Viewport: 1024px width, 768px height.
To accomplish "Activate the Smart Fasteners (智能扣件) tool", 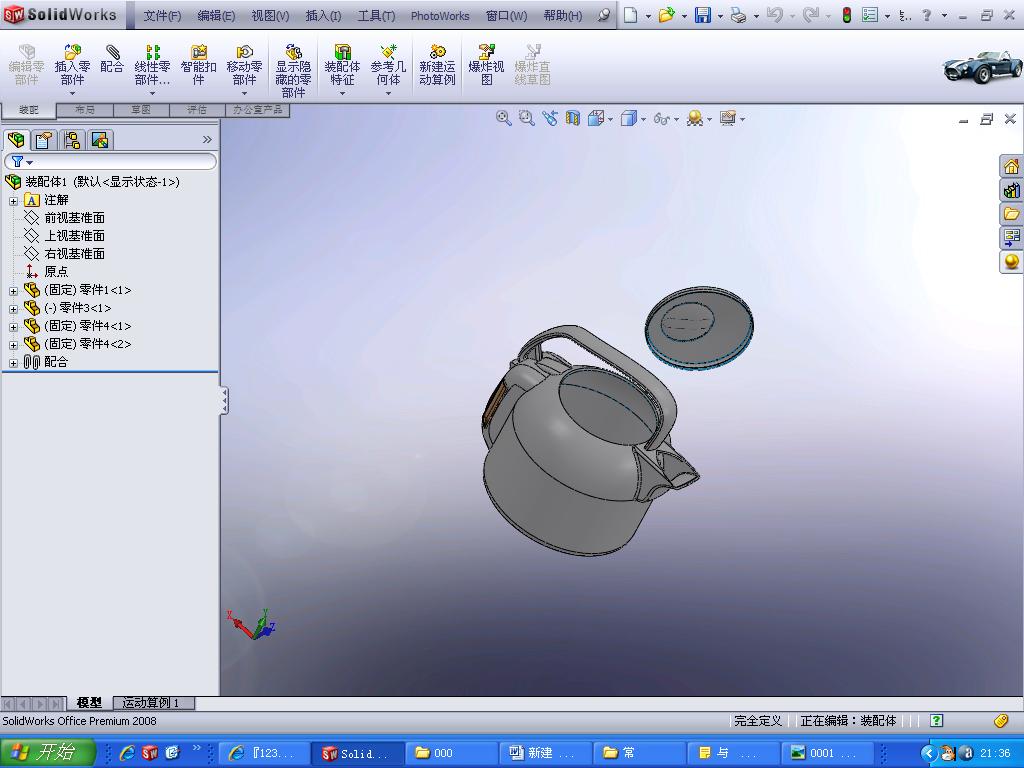I will pos(199,64).
